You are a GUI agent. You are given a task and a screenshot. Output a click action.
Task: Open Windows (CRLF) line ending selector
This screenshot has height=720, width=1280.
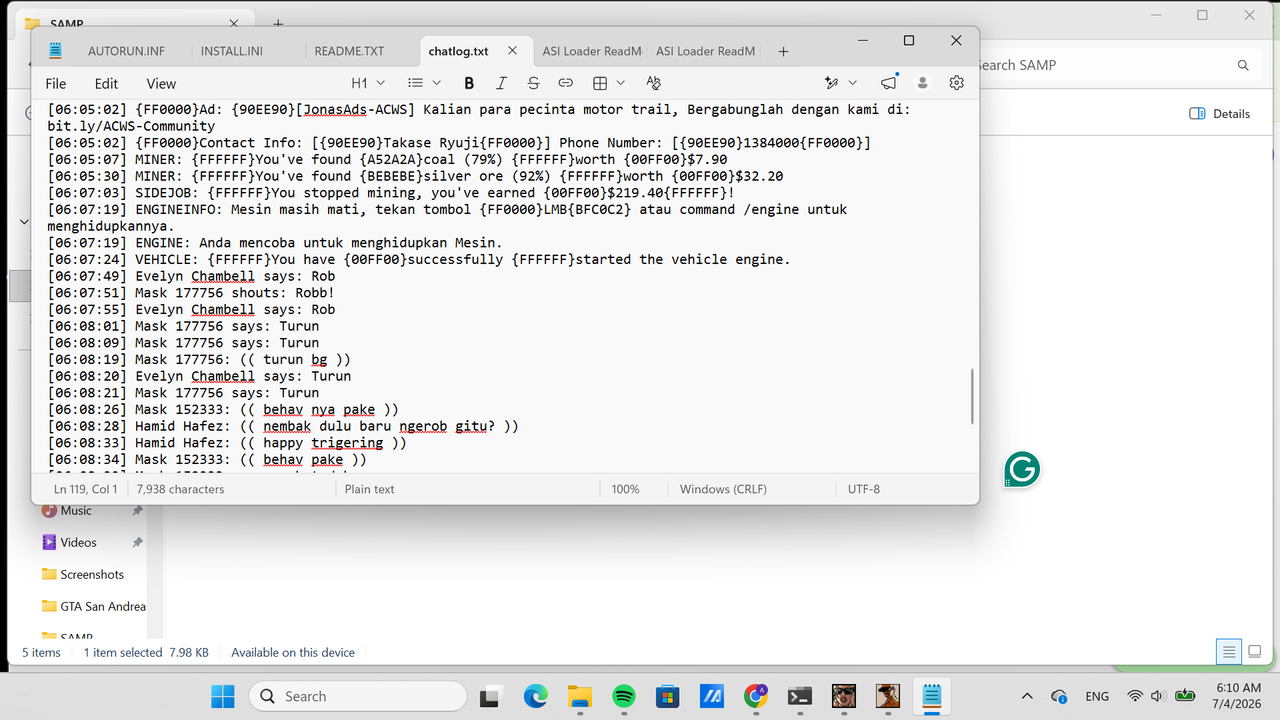[723, 489]
